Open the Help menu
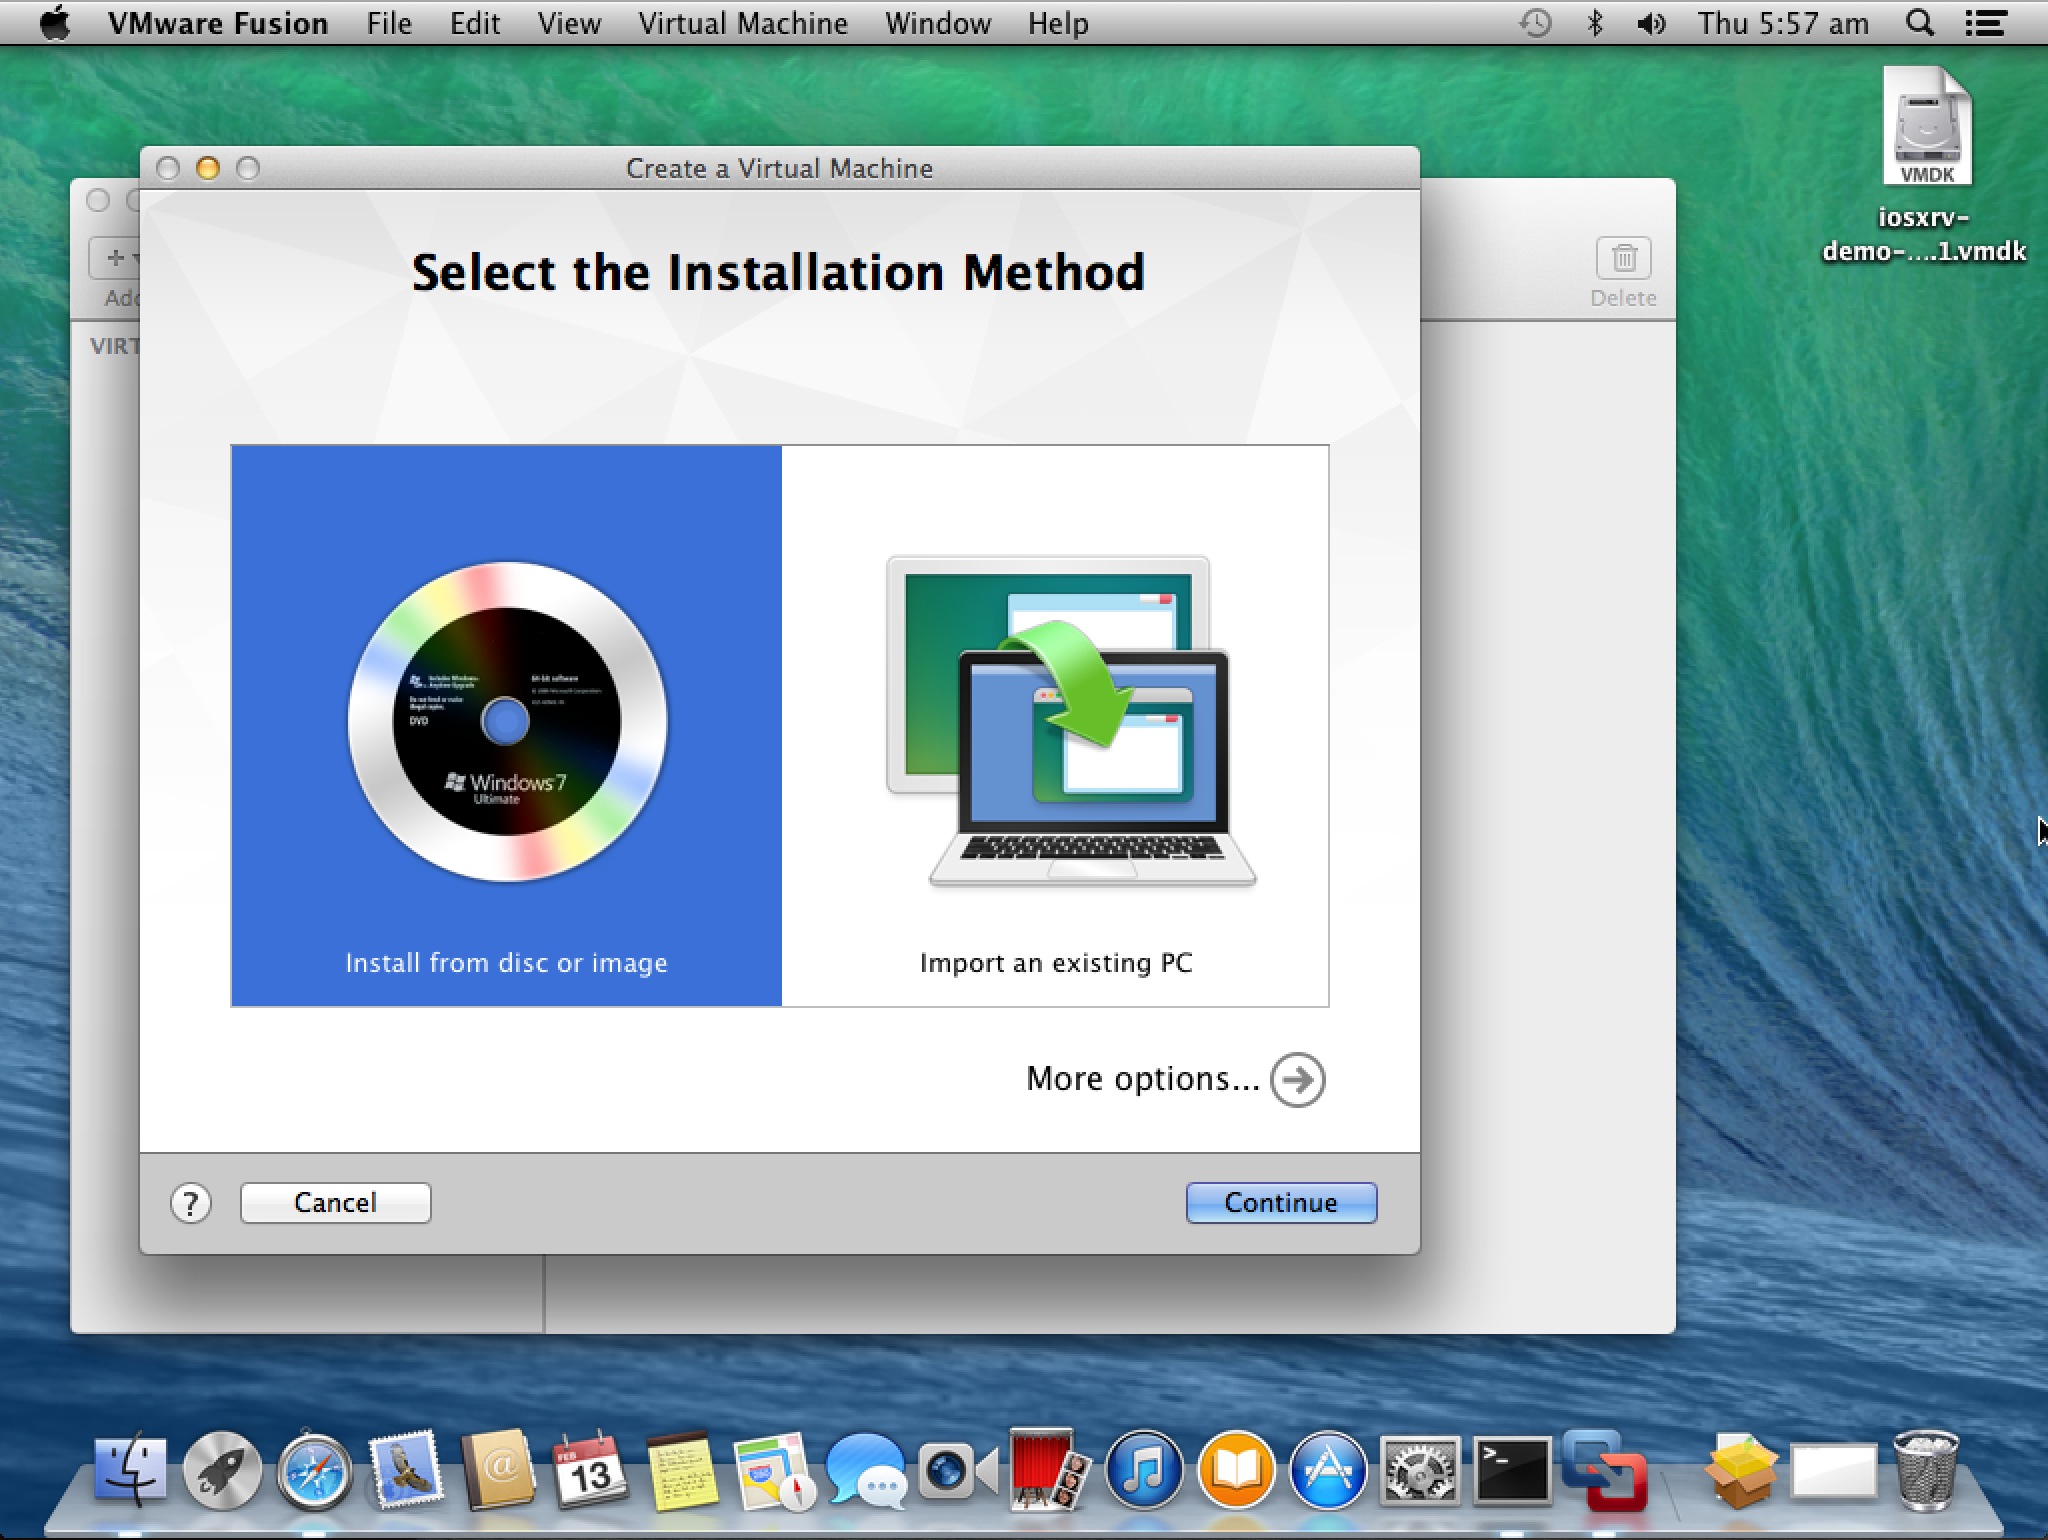 tap(1058, 22)
